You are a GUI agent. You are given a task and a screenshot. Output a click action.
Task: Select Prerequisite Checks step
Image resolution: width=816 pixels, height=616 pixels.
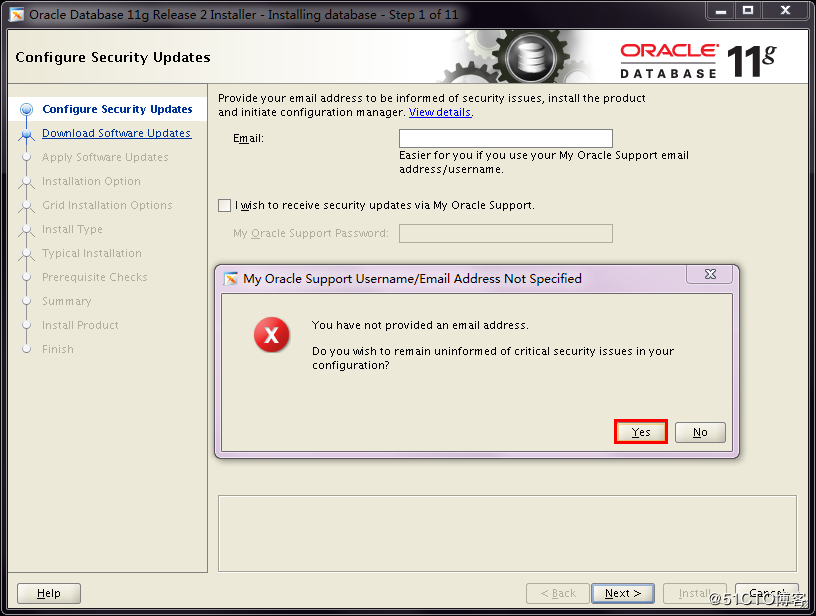point(95,277)
